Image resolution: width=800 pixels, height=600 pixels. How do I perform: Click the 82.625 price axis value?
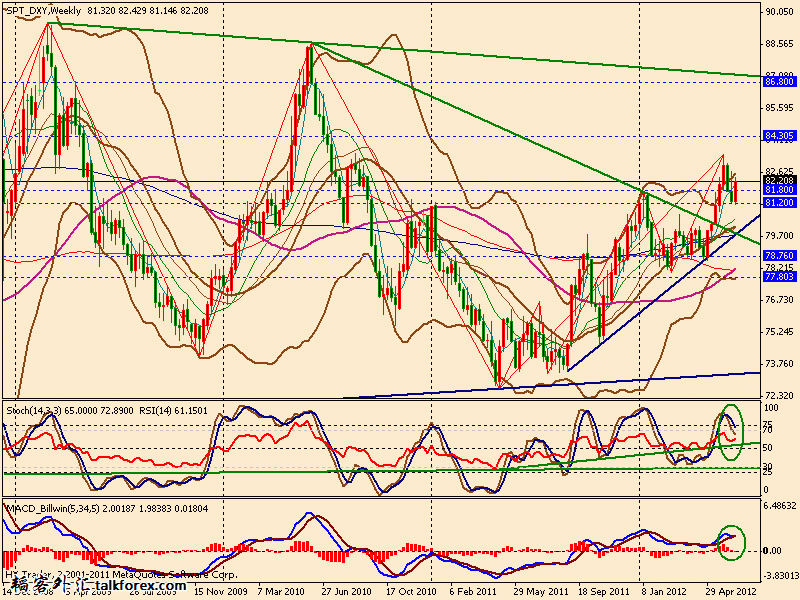[x=780, y=171]
